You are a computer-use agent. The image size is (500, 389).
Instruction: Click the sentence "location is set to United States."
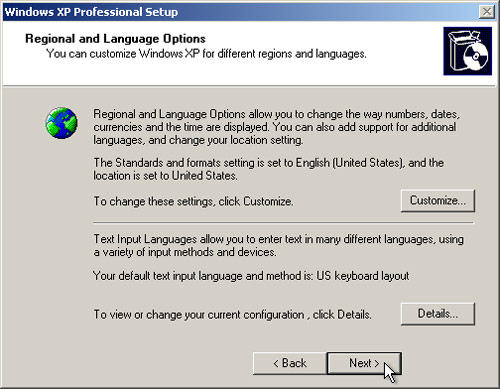point(165,176)
